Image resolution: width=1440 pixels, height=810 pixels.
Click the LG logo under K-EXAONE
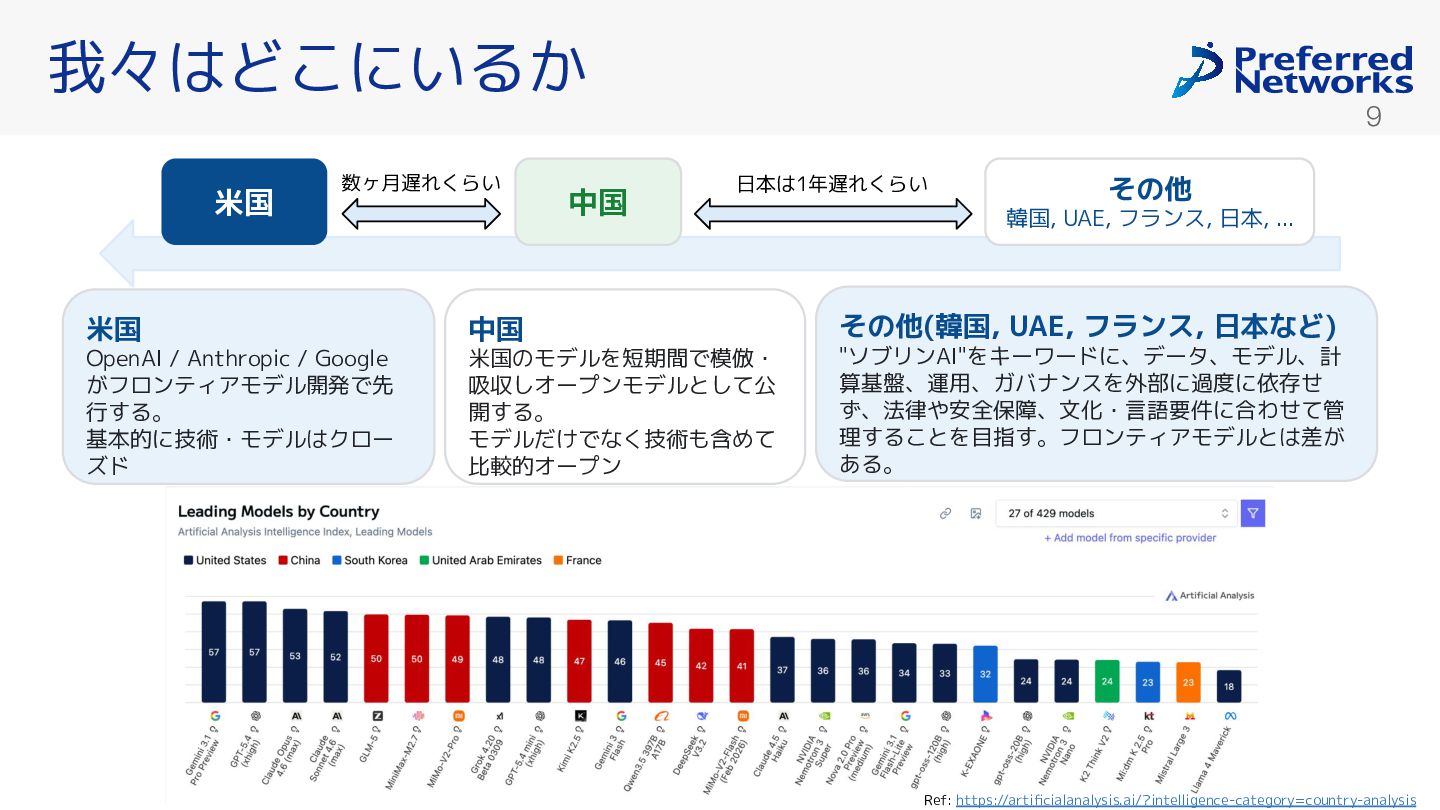click(986, 716)
